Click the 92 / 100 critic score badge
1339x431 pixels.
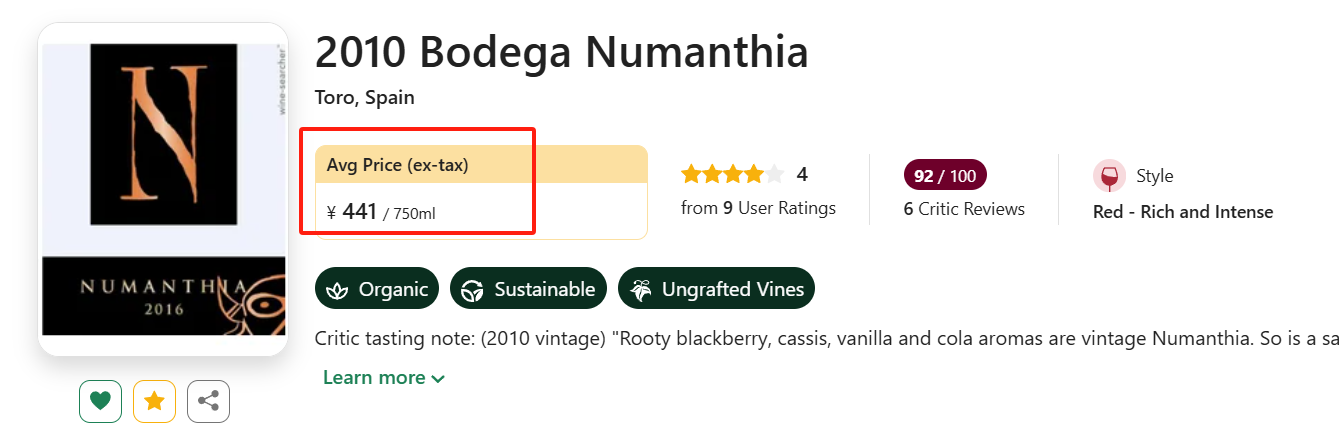[x=945, y=176]
